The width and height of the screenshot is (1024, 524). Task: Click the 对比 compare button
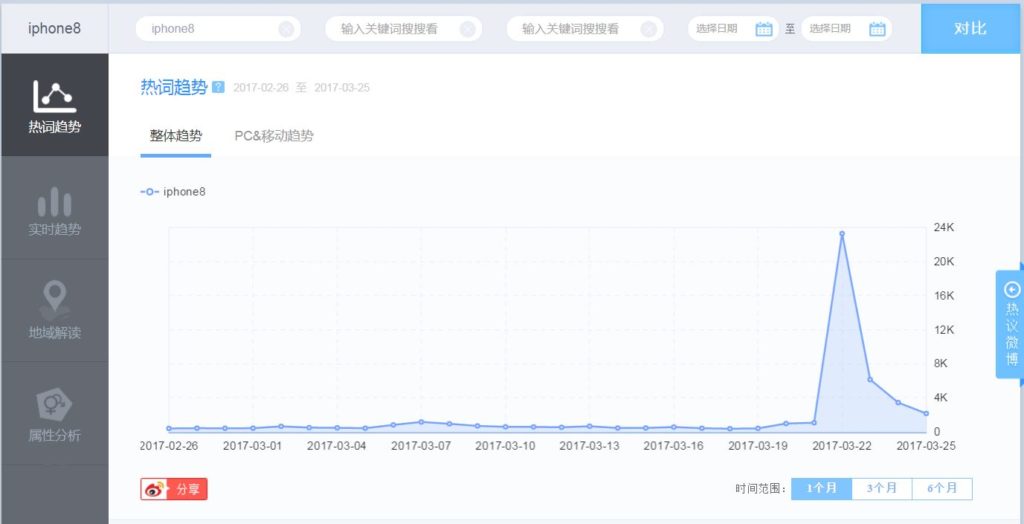970,29
